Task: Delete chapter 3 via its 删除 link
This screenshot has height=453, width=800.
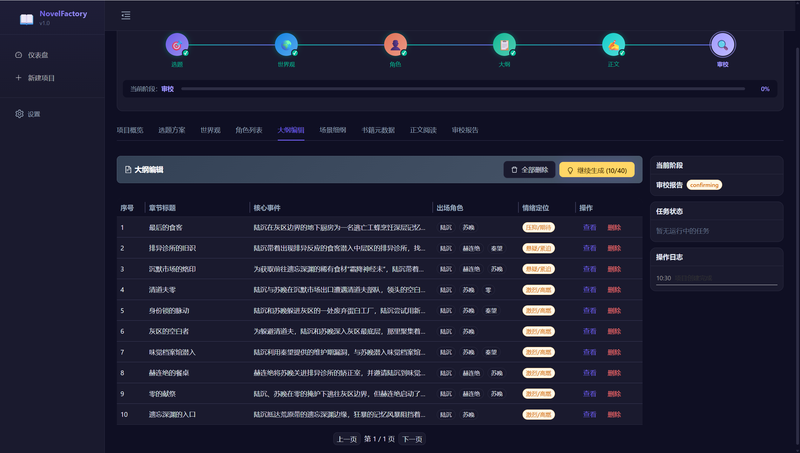Action: point(614,269)
